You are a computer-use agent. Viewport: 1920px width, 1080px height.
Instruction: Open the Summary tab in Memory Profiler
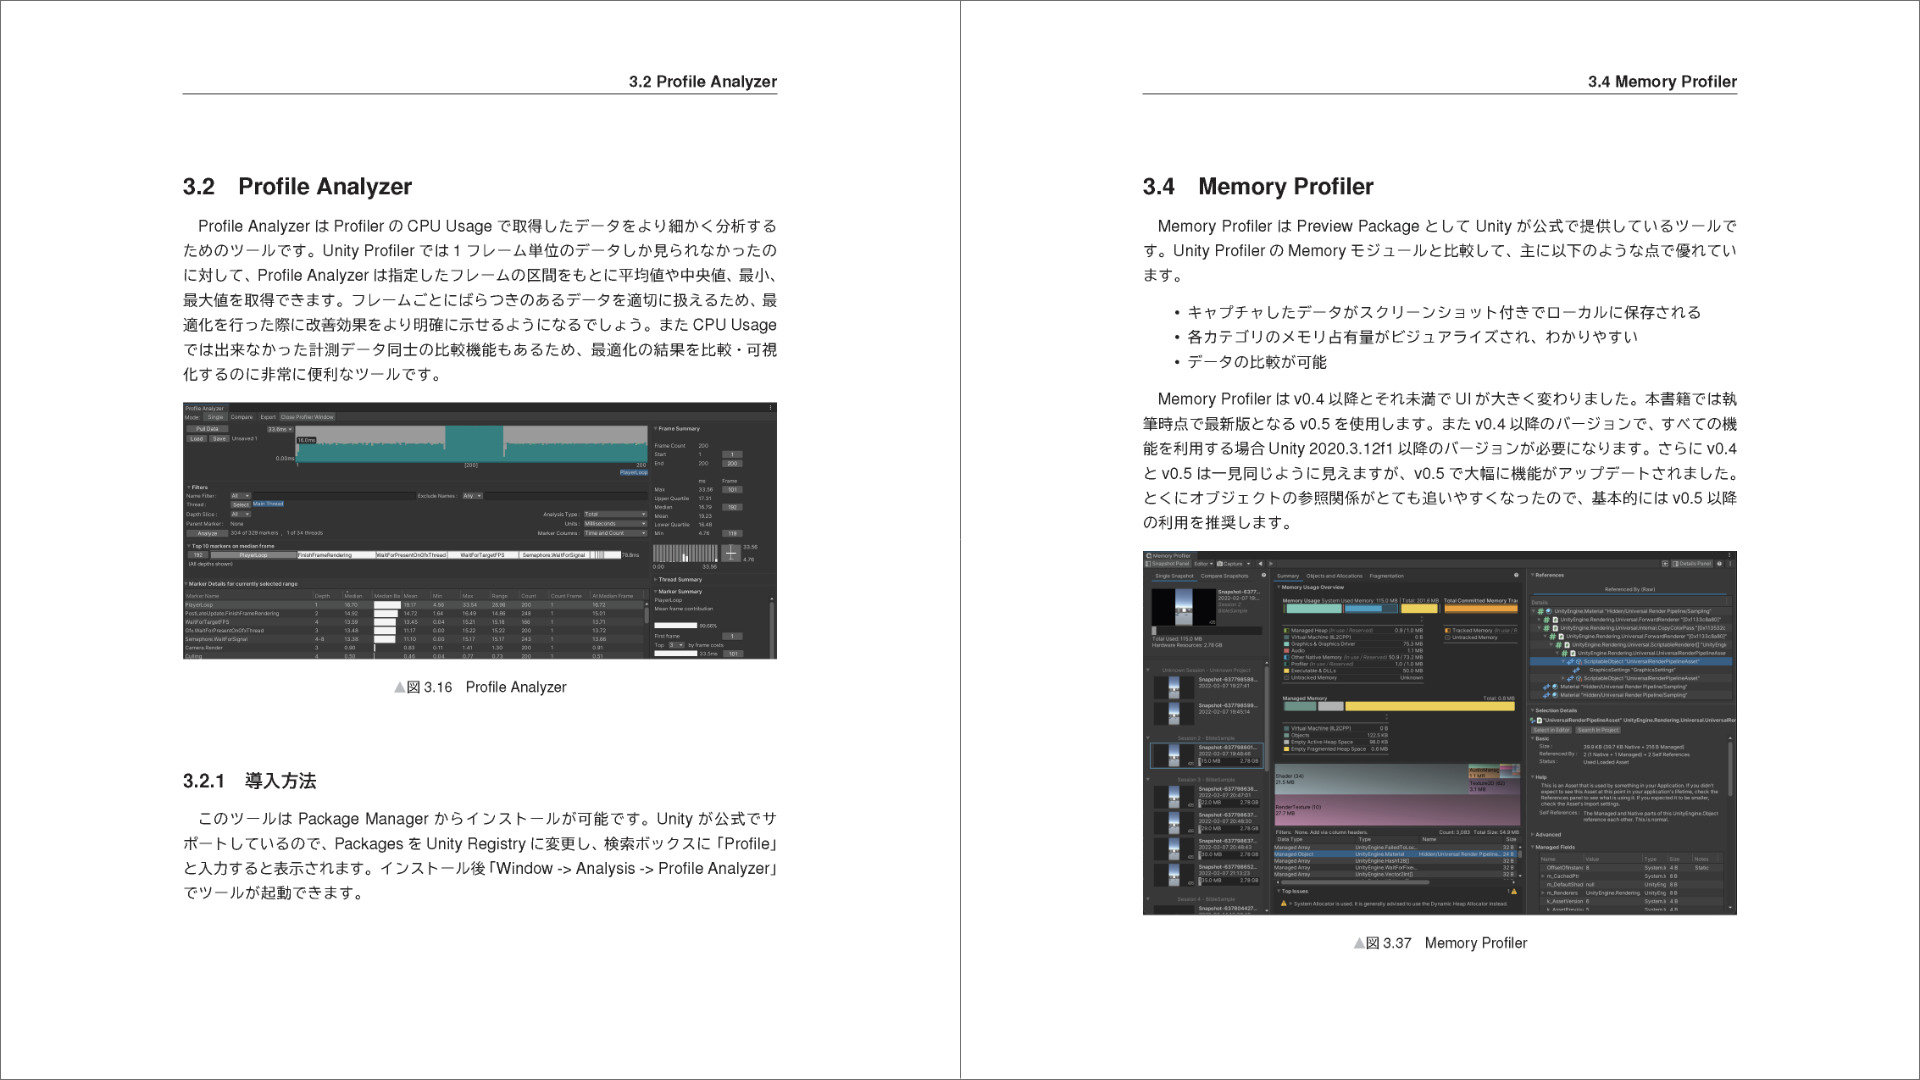coord(1288,576)
